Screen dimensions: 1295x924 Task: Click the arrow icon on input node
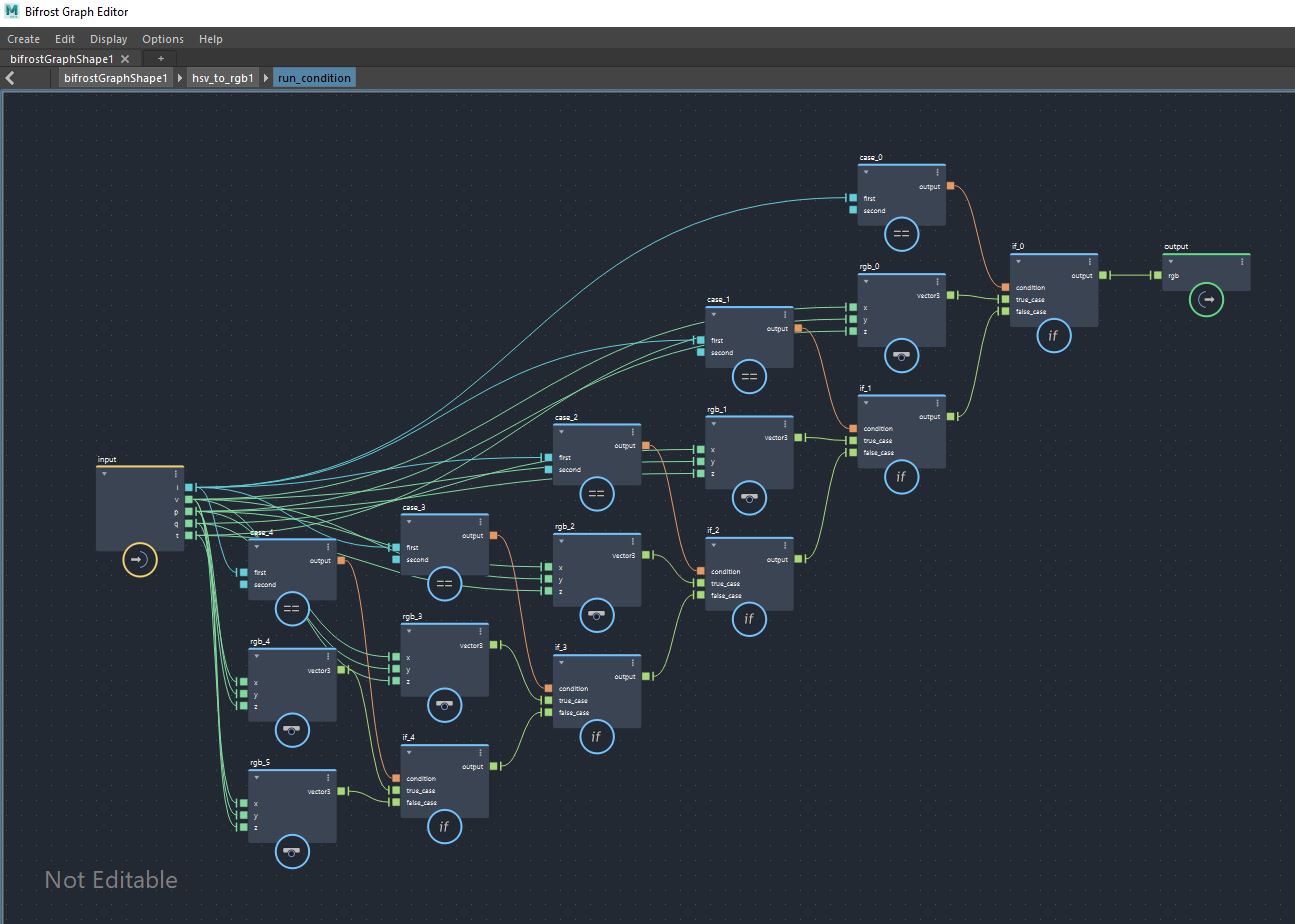[139, 560]
